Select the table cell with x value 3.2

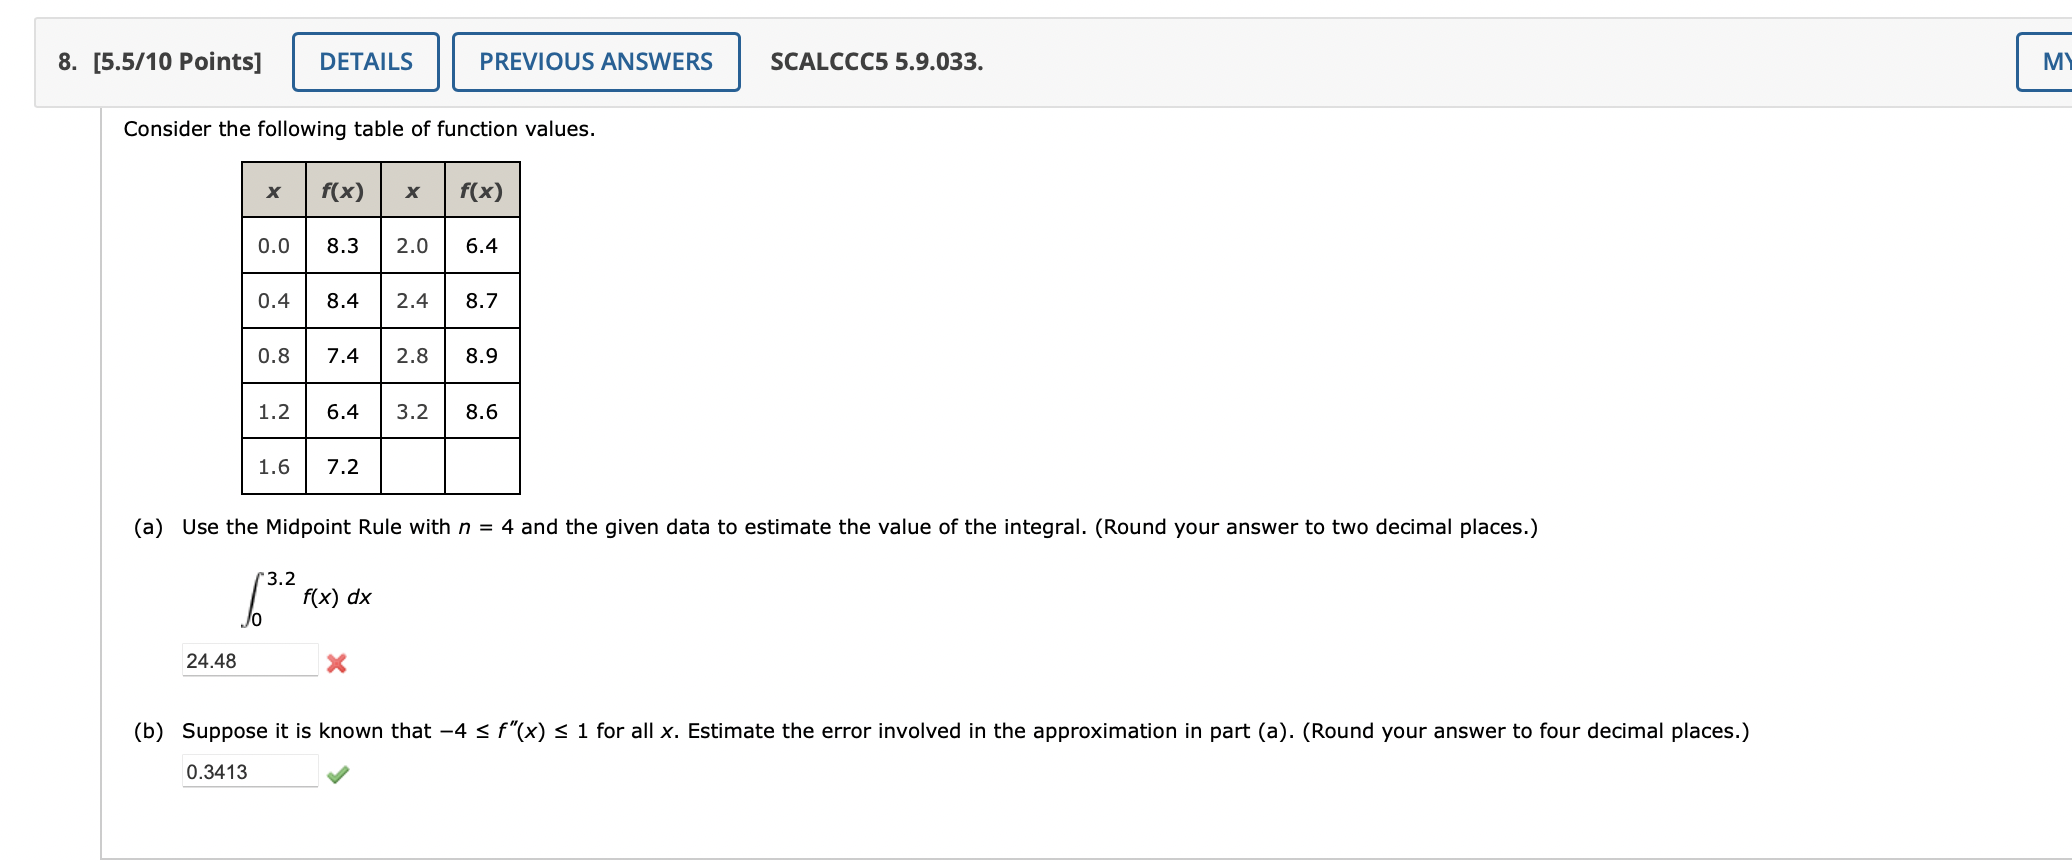[411, 411]
